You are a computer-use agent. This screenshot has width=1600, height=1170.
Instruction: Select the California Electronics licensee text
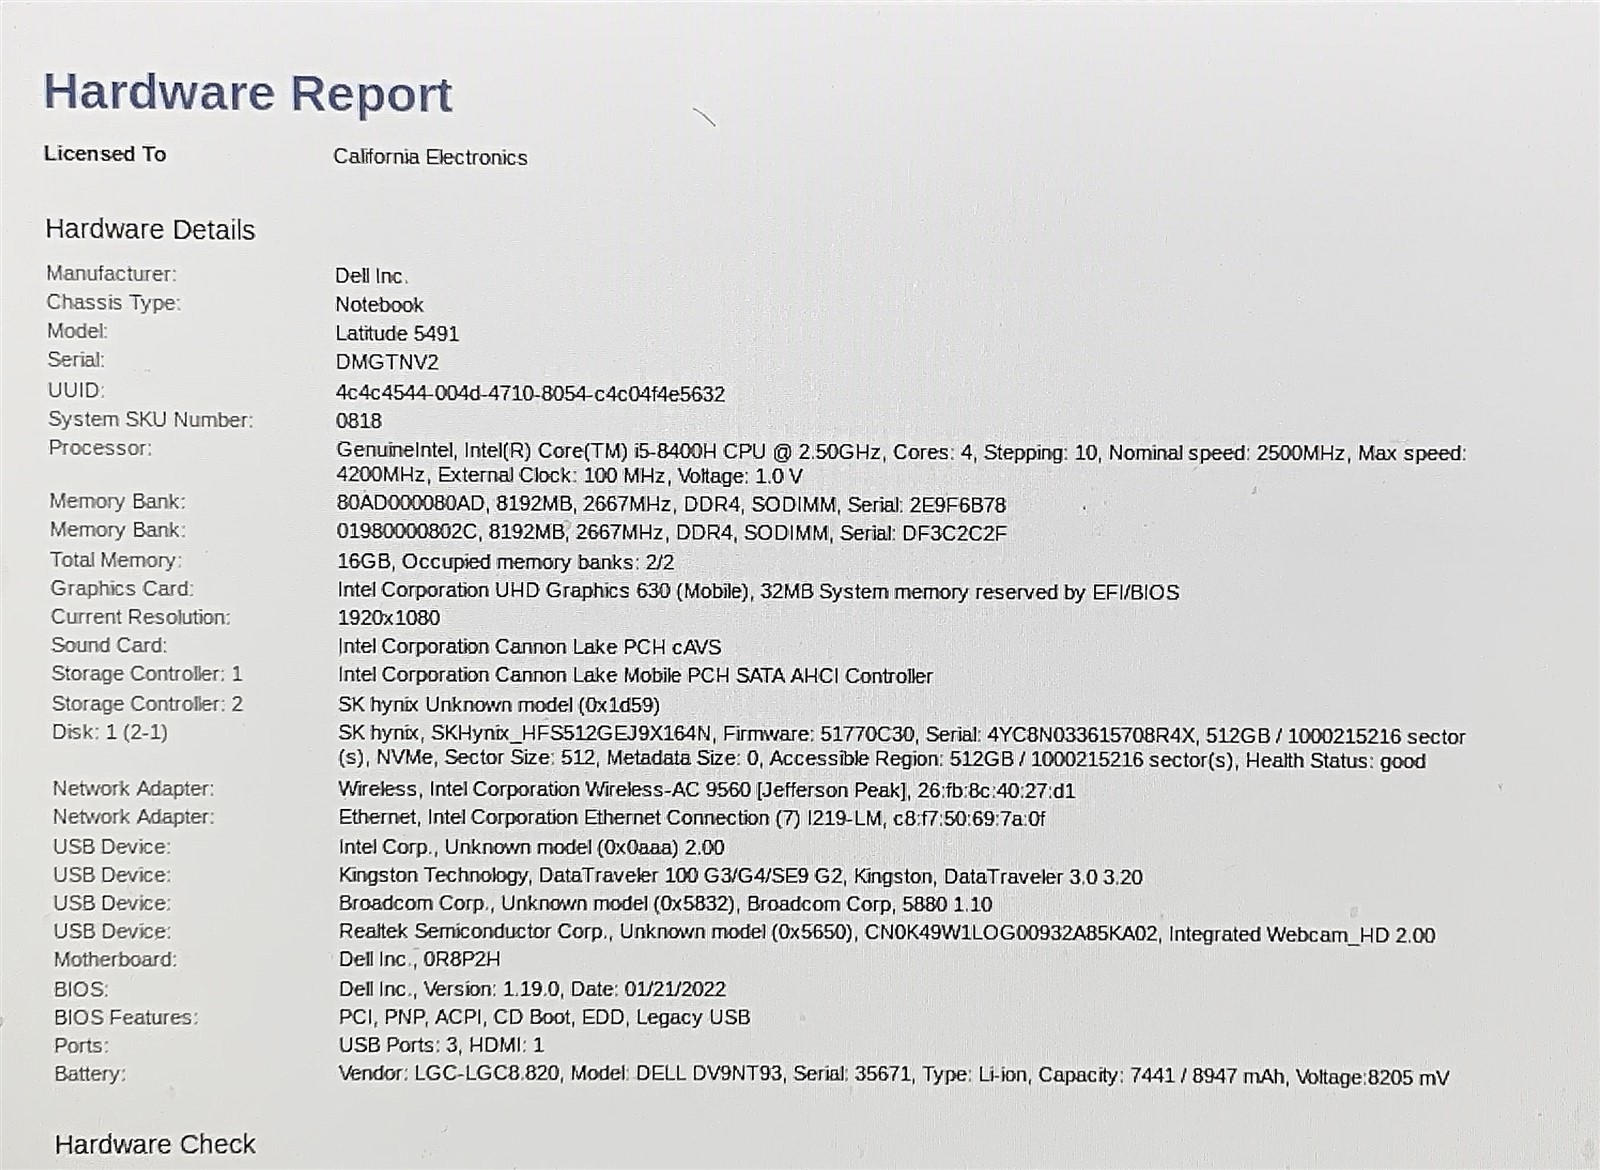tap(430, 157)
